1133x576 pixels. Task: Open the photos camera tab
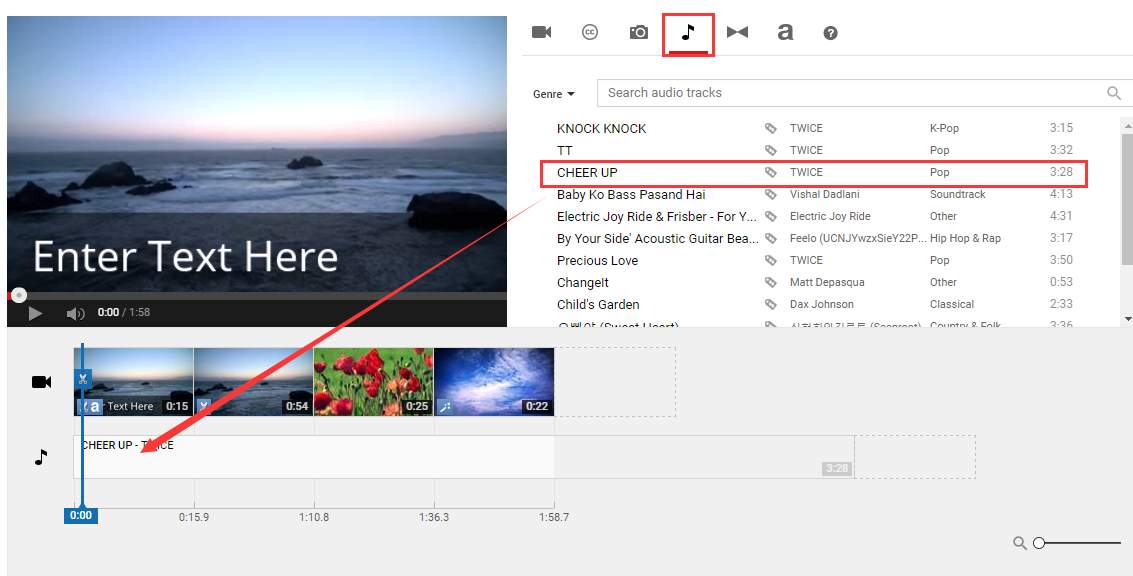pos(639,33)
